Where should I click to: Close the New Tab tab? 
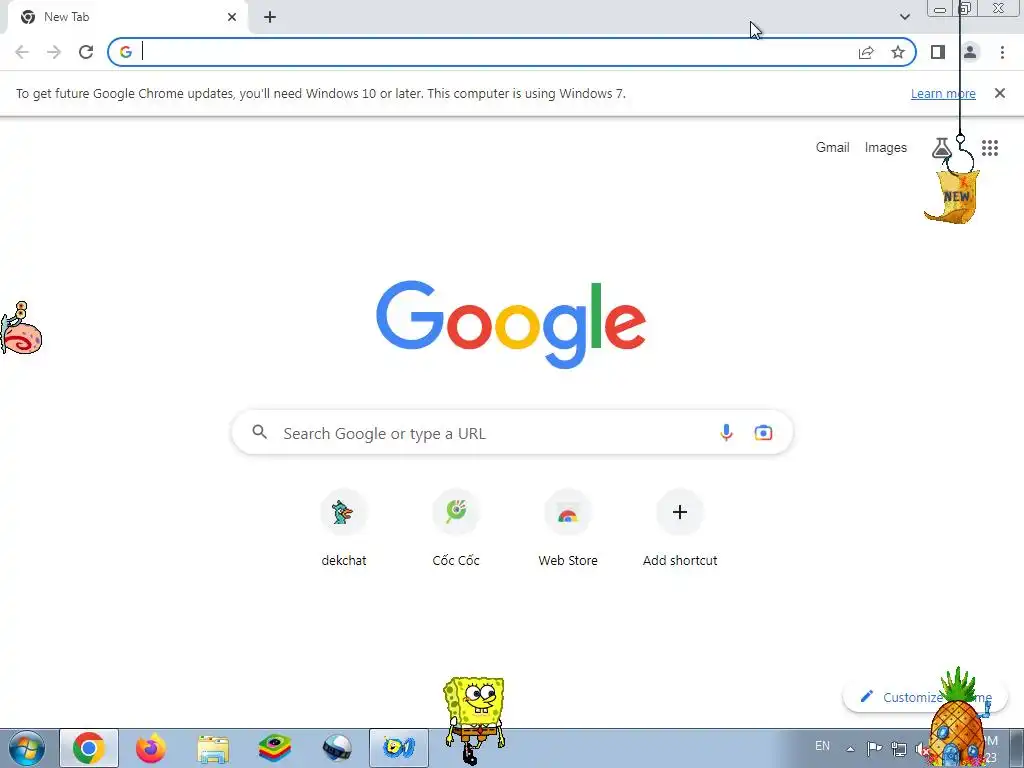pos(232,17)
